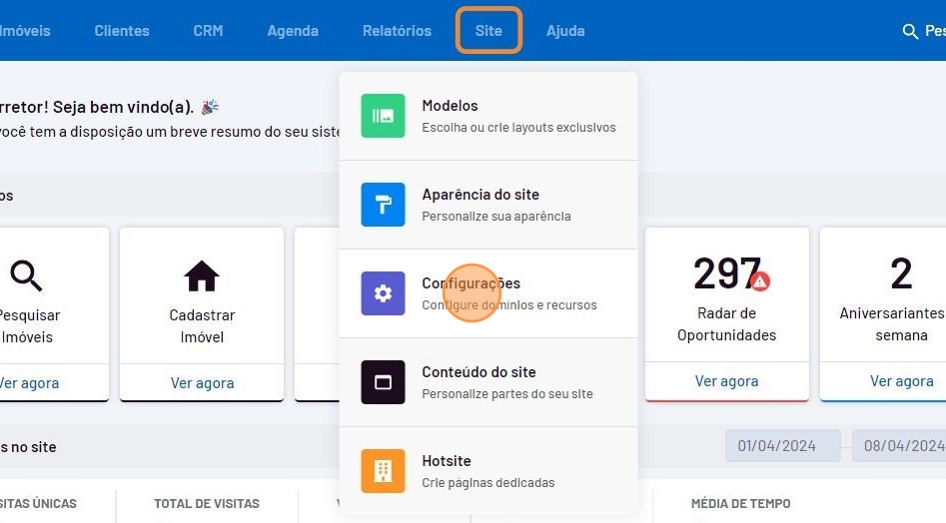Viewport: 946px width, 523px height.
Task: Click the blue paint roller Aparência icon
Action: (x=383, y=205)
